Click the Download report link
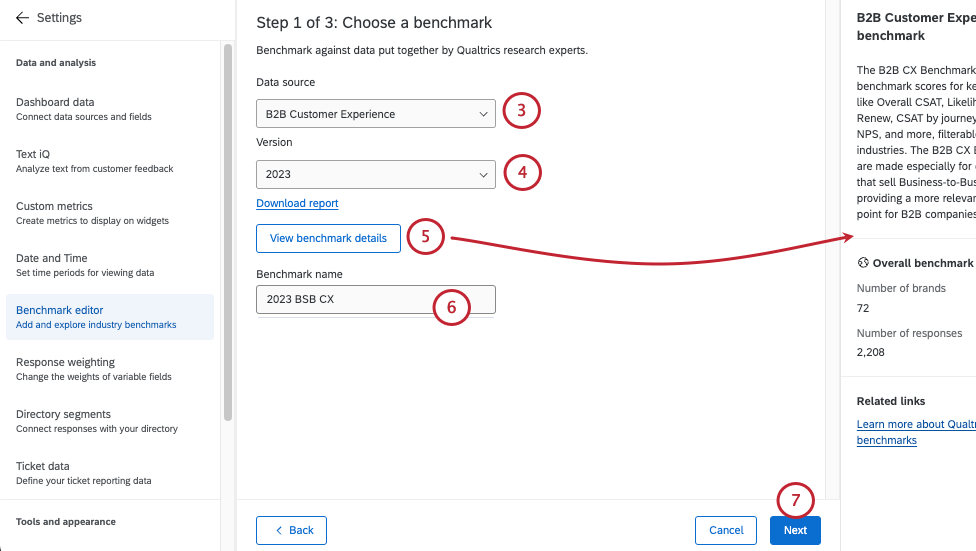976x551 pixels. click(x=297, y=203)
